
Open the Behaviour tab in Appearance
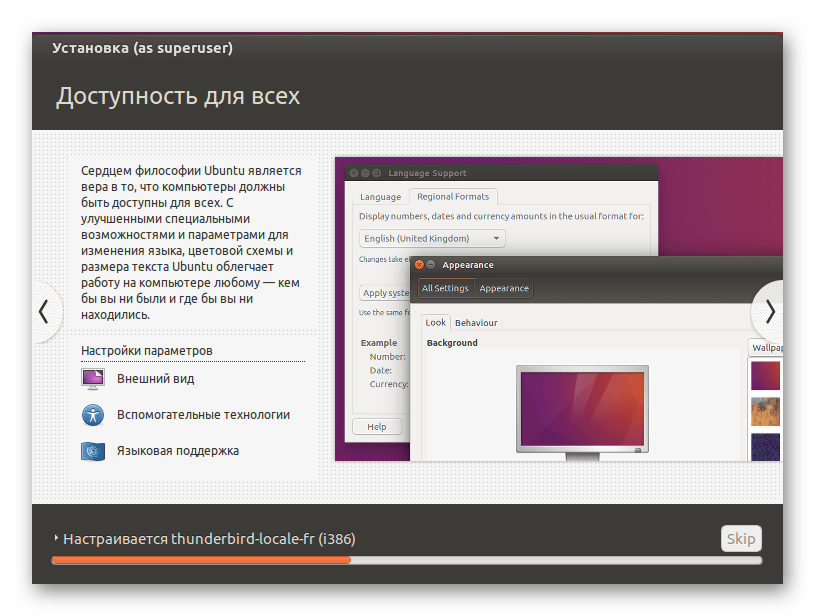[x=476, y=323]
